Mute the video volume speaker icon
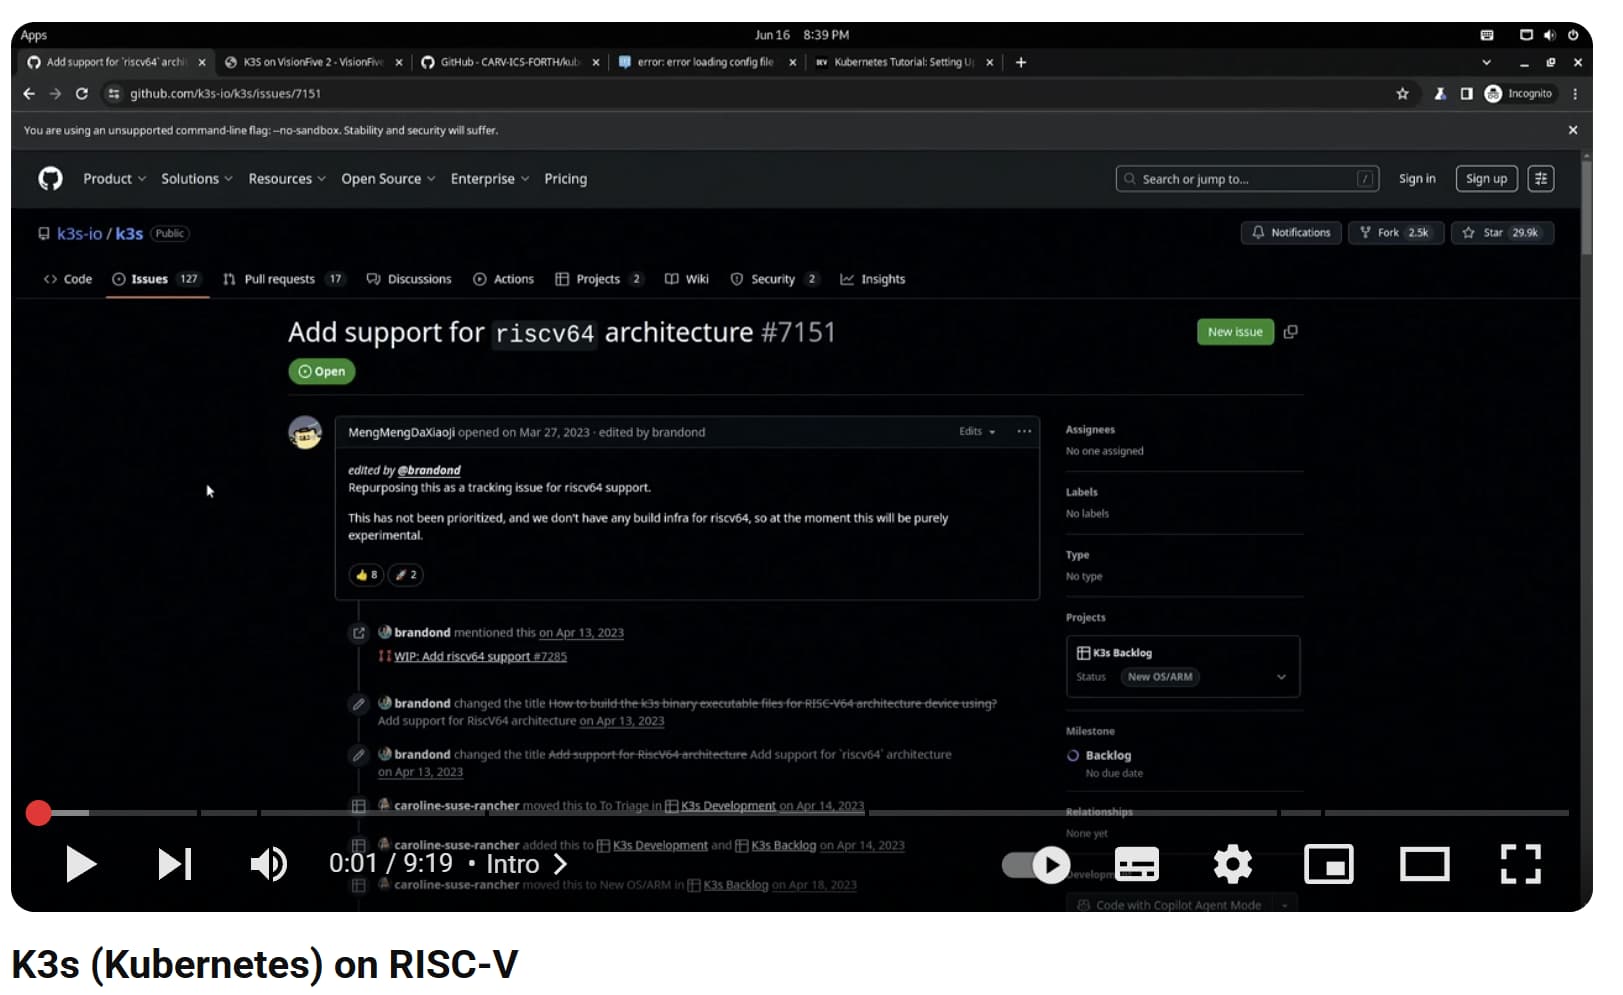This screenshot has height=995, width=1623. (268, 864)
